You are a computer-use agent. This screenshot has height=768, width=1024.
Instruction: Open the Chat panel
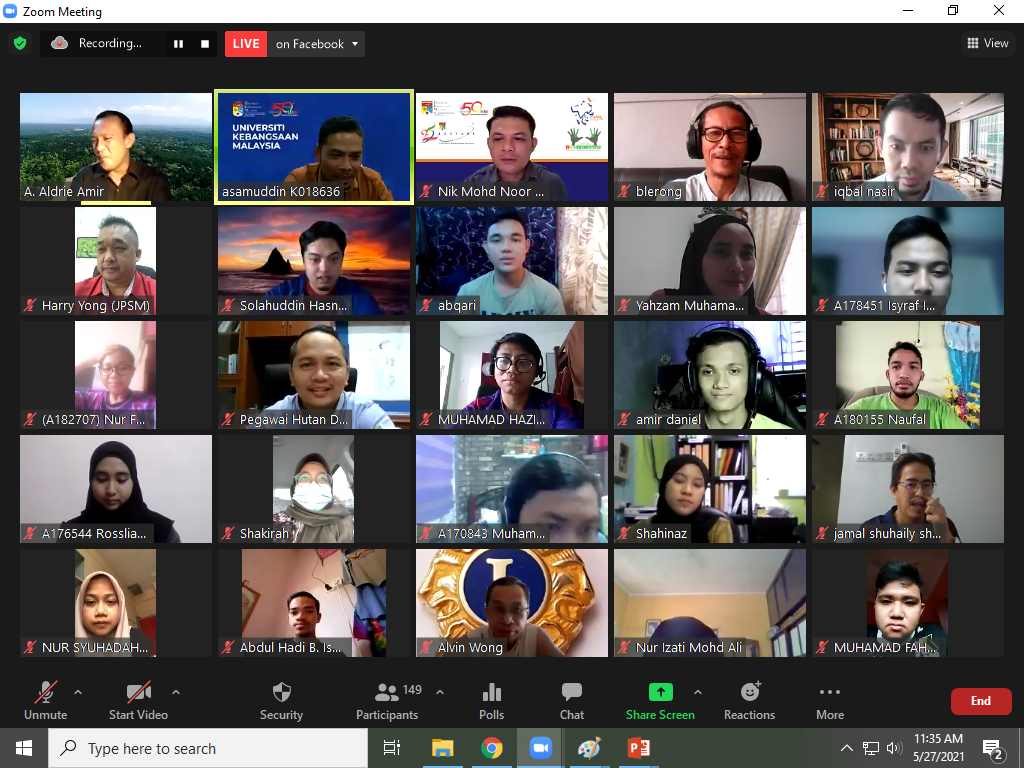[572, 693]
